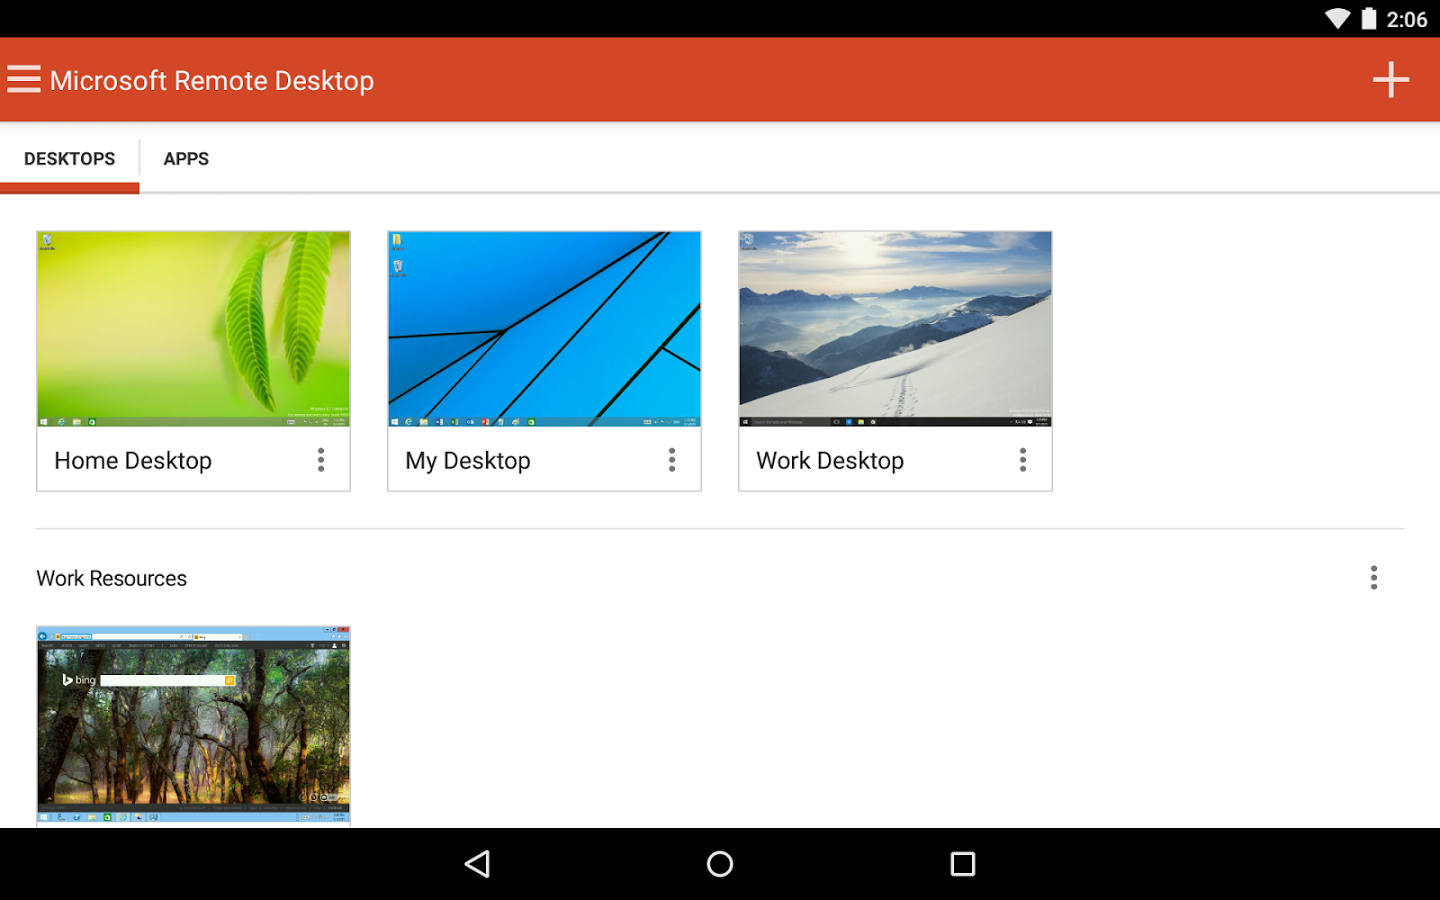1440x900 pixels.
Task: Open Home Desktop overflow options menu
Action: (321, 460)
